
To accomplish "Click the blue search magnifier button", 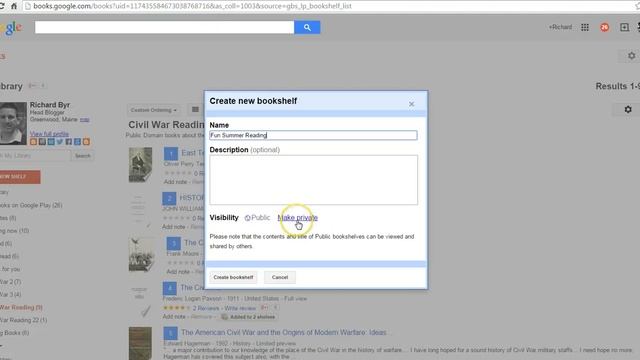I will pyautogui.click(x=307, y=27).
